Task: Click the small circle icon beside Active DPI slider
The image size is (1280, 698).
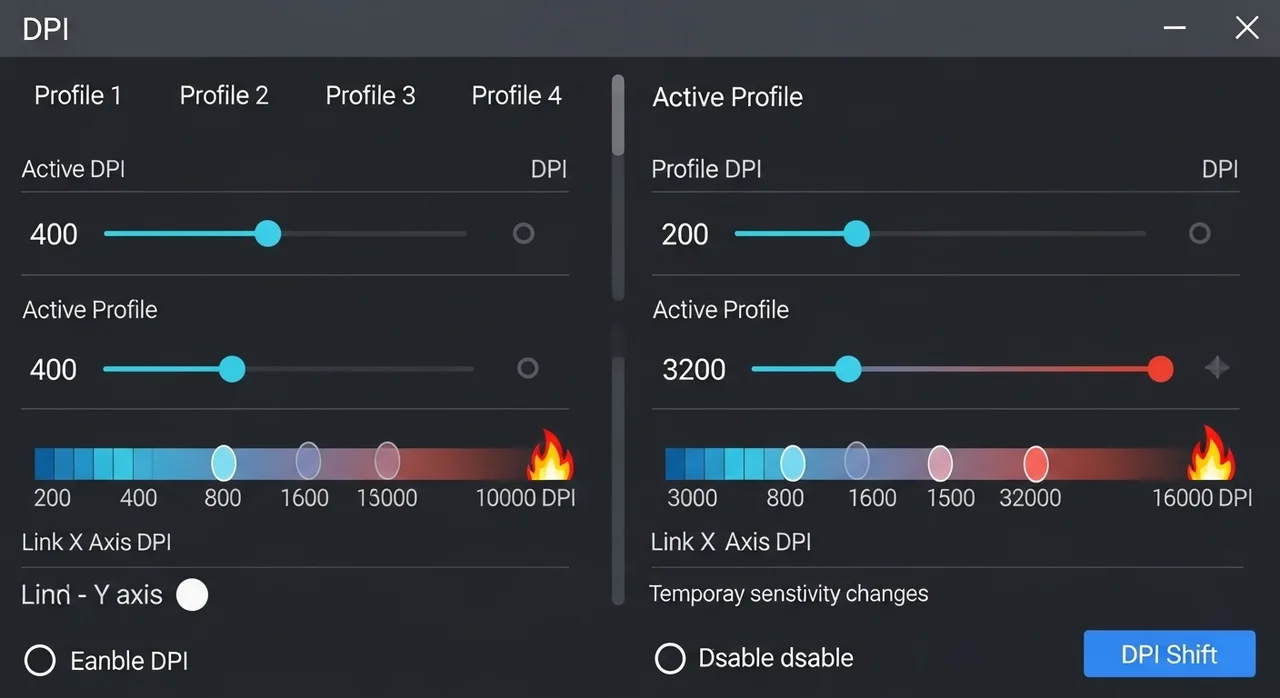Action: [x=523, y=234]
